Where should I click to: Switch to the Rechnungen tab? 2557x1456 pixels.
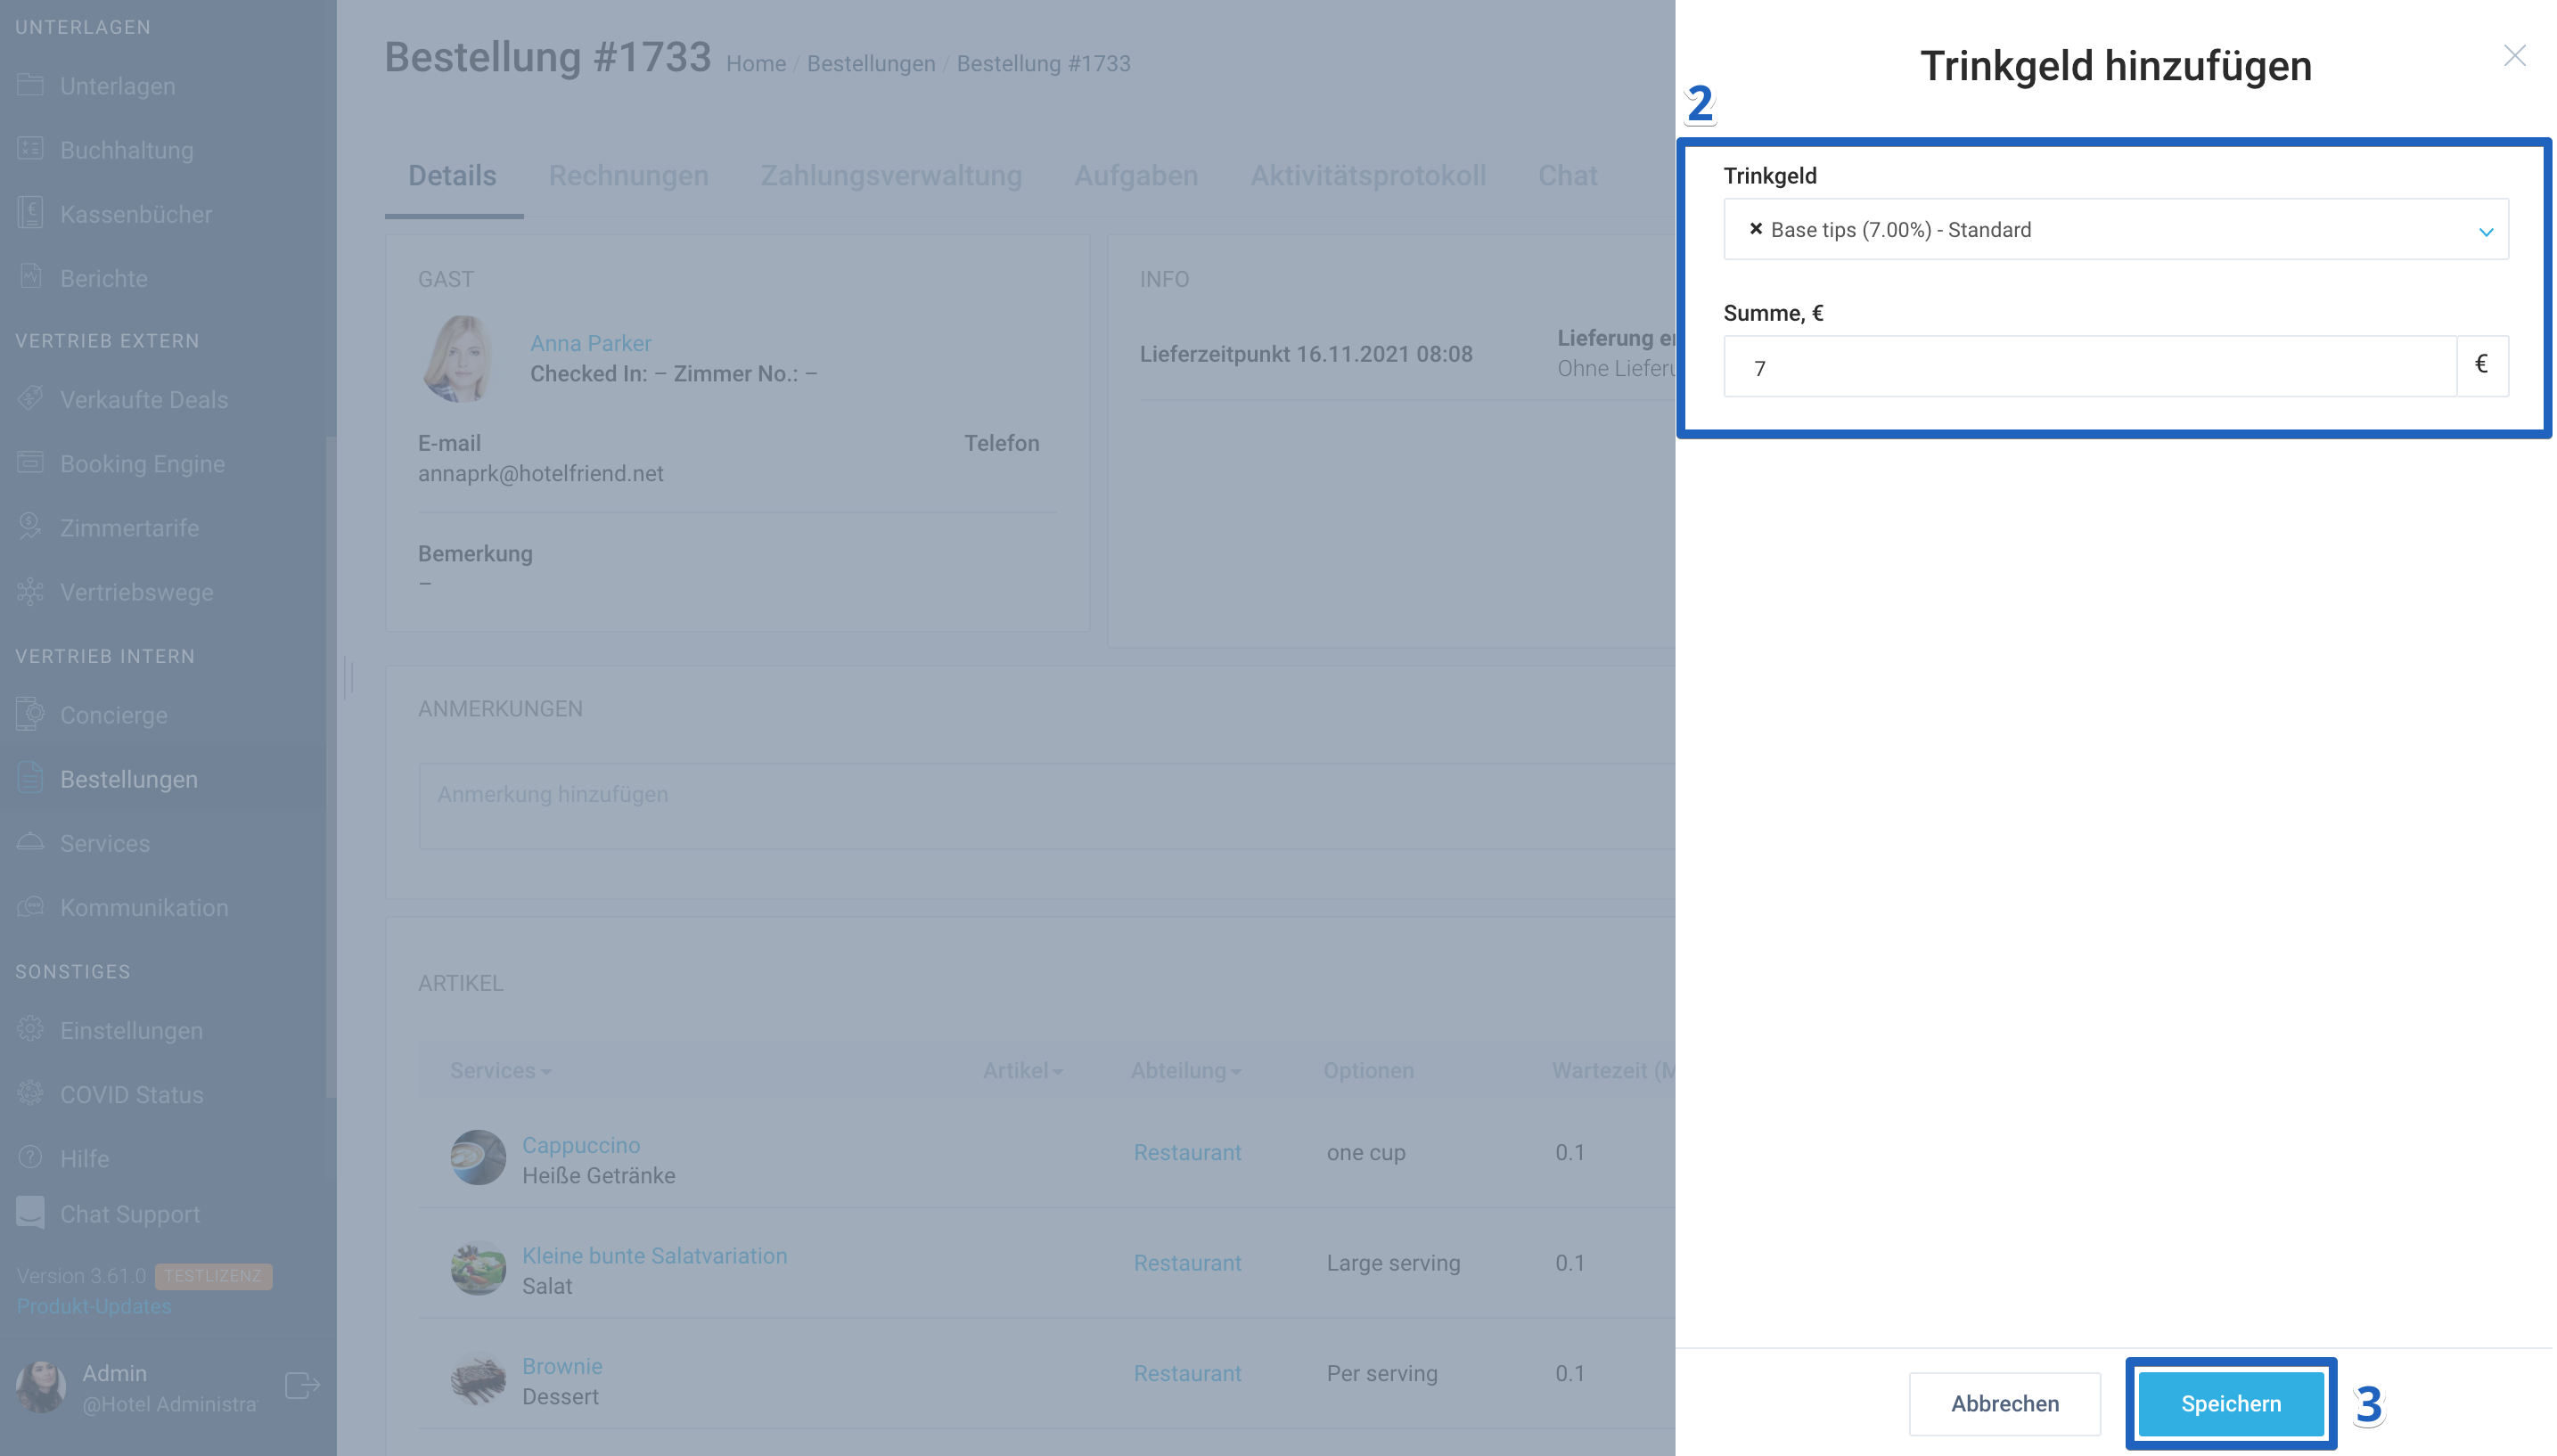click(628, 176)
